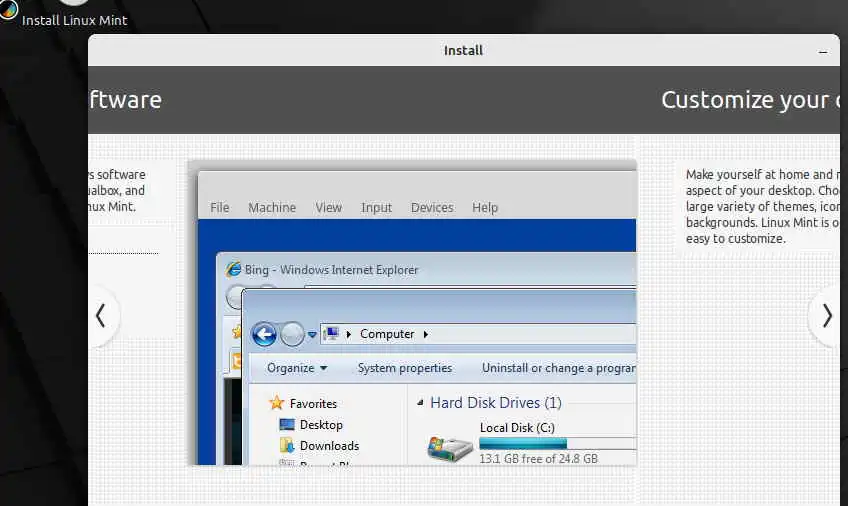The image size is (848, 506).
Task: Open the Input menu in the slideshow image
Action: tap(376, 208)
